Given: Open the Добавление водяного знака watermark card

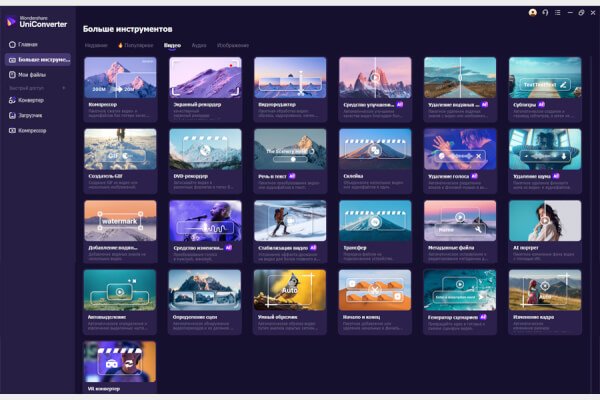Looking at the screenshot, I should click(x=120, y=232).
